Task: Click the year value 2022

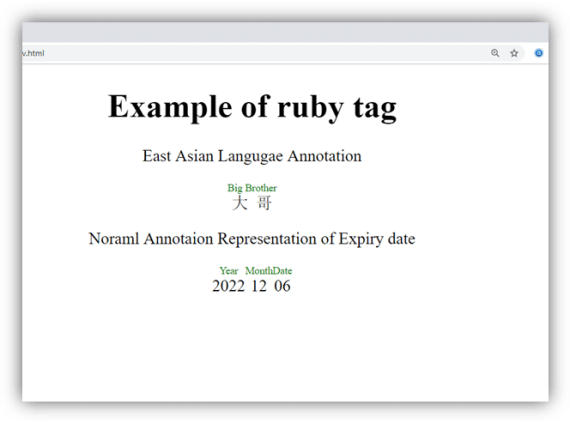Action: pos(229,286)
